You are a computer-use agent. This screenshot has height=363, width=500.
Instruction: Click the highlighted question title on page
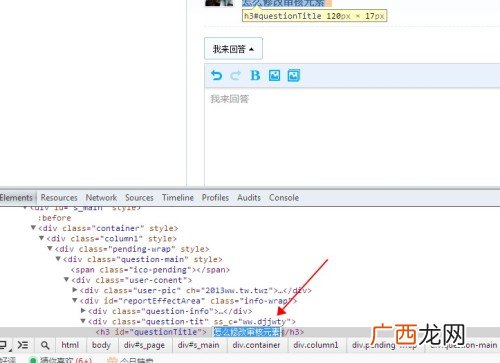pos(283,3)
